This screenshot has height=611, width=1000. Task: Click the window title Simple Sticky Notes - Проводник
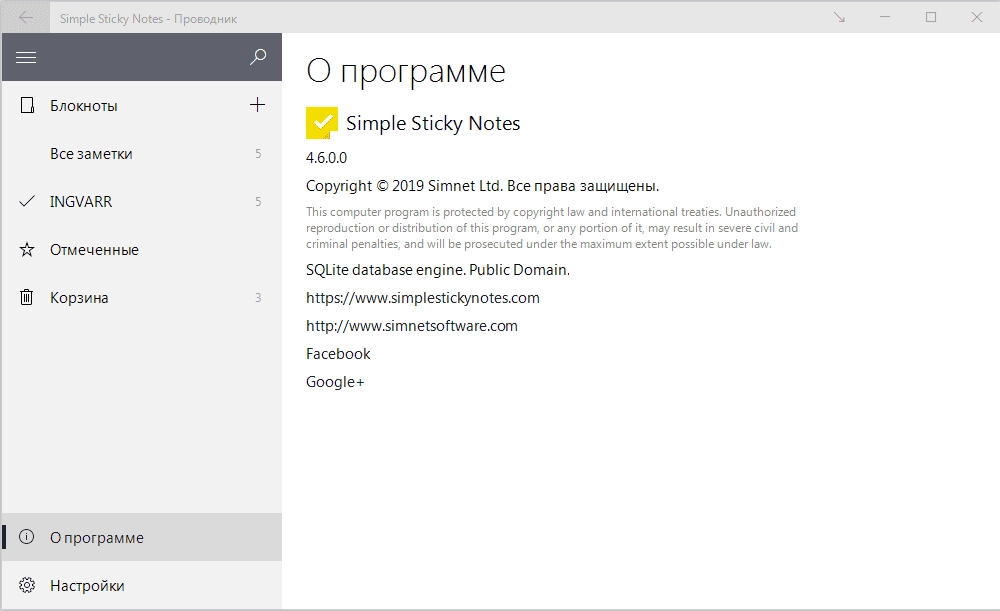[x=149, y=18]
